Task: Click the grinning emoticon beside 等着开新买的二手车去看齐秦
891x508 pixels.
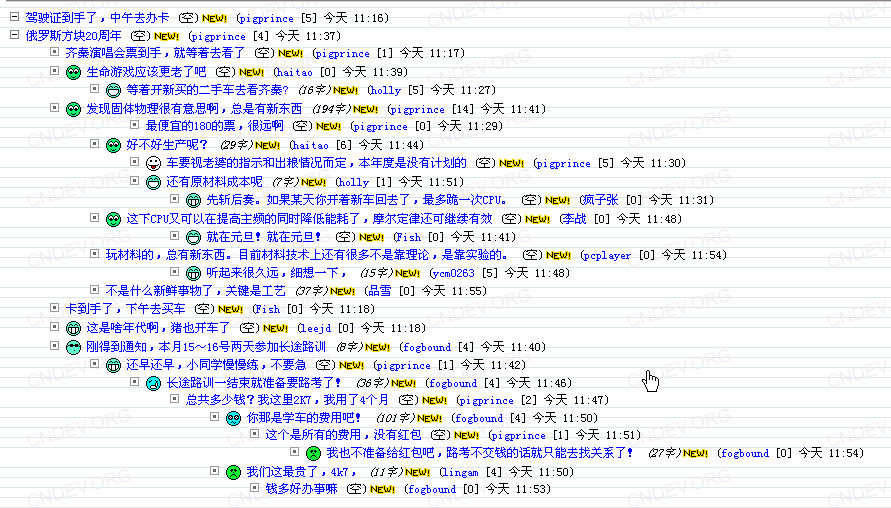Action: coord(114,90)
